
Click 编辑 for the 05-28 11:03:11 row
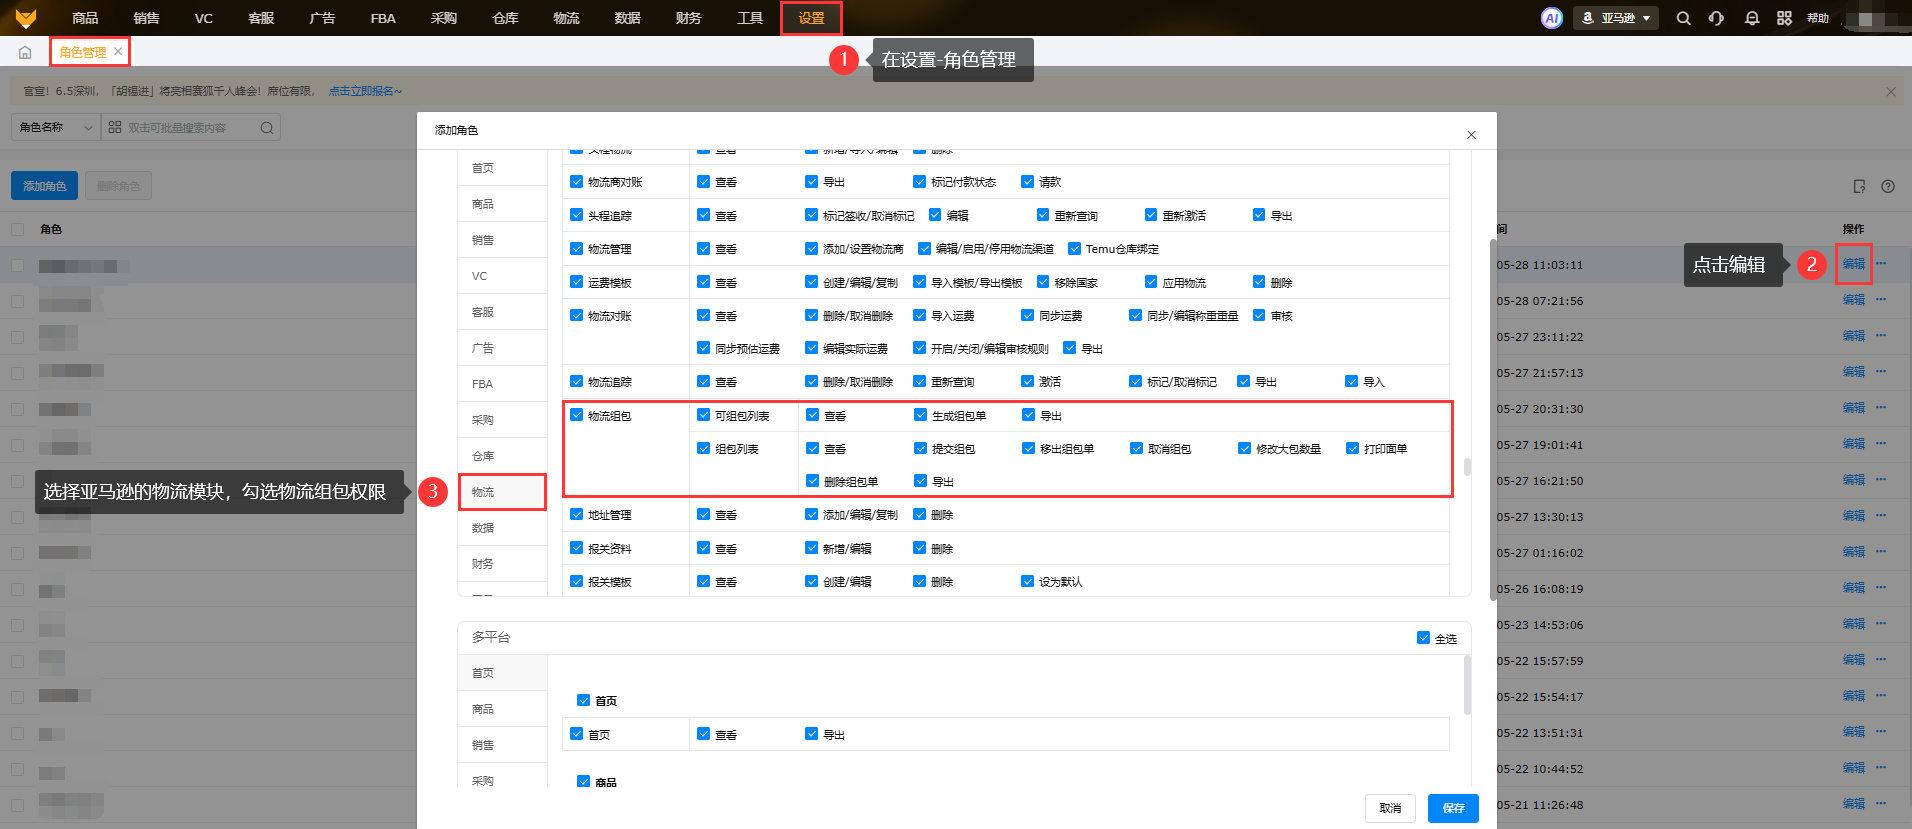[x=1854, y=264]
